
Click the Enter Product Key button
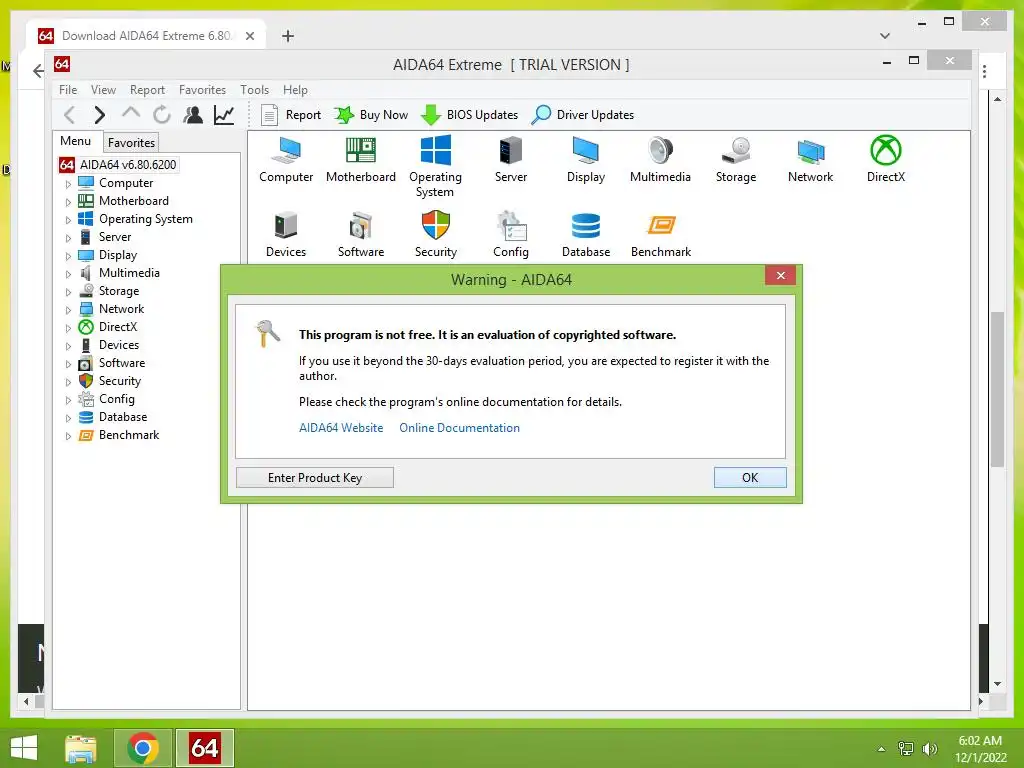click(x=315, y=477)
